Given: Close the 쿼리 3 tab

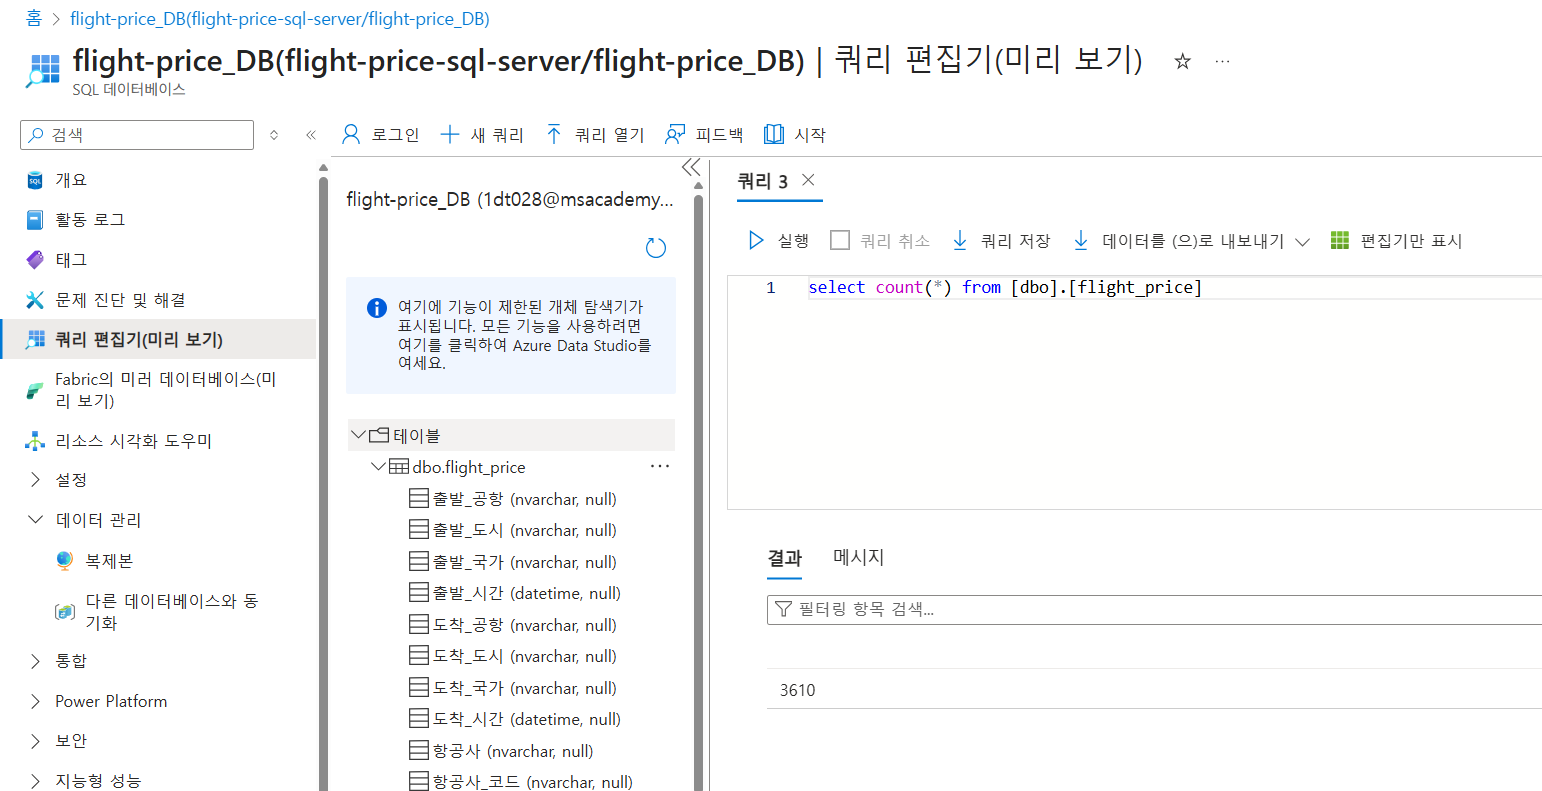Looking at the screenshot, I should pos(809,180).
